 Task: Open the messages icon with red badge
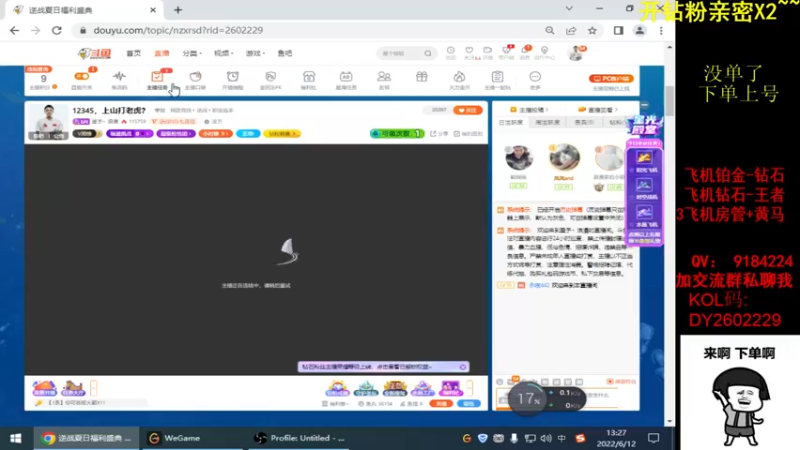(x=526, y=52)
